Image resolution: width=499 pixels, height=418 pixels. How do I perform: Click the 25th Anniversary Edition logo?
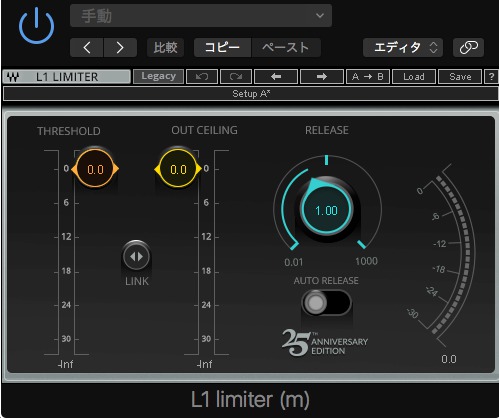pyautogui.click(x=325, y=343)
